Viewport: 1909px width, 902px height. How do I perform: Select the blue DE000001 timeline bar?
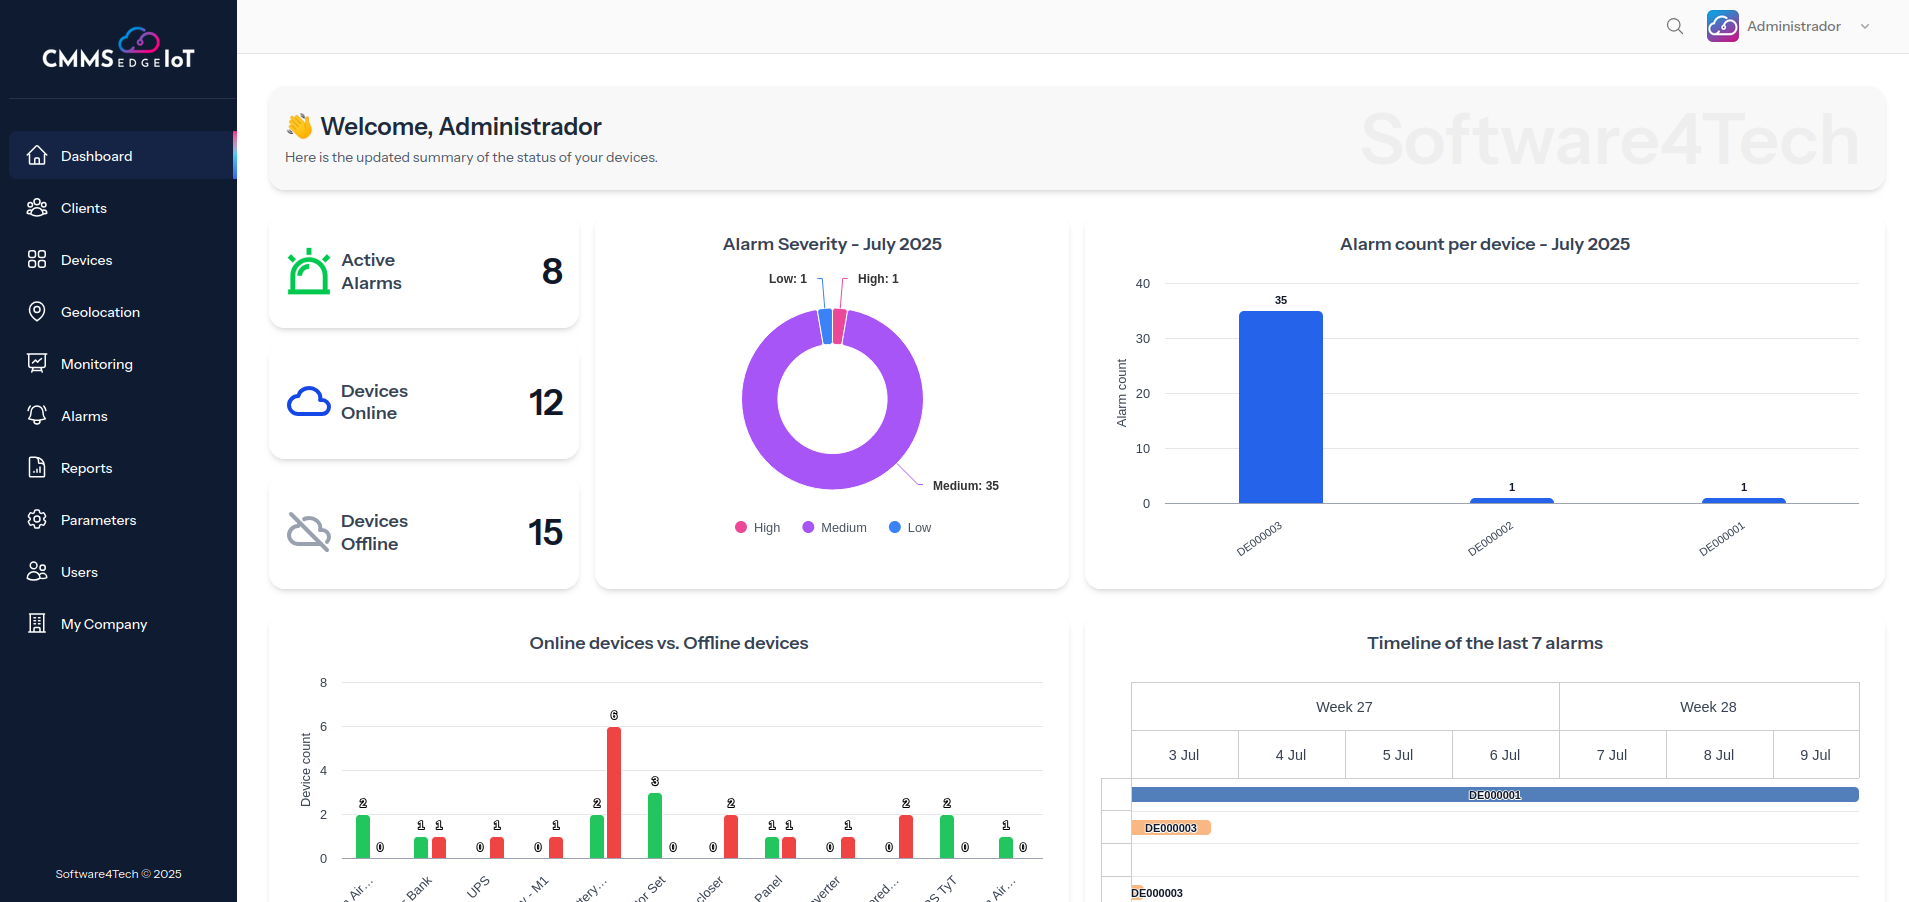1494,795
